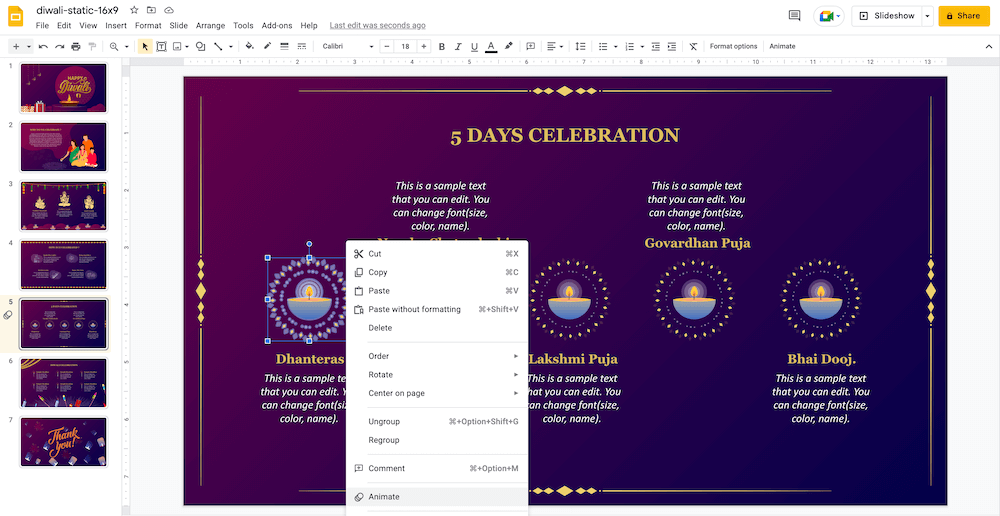Screen dimensions: 1000x516
Task: Move document to folder icon
Action: (151, 10)
